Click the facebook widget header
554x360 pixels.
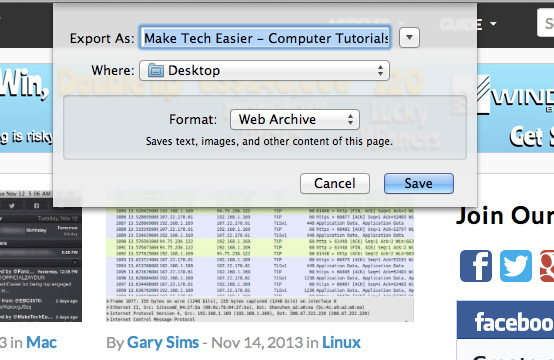505,320
